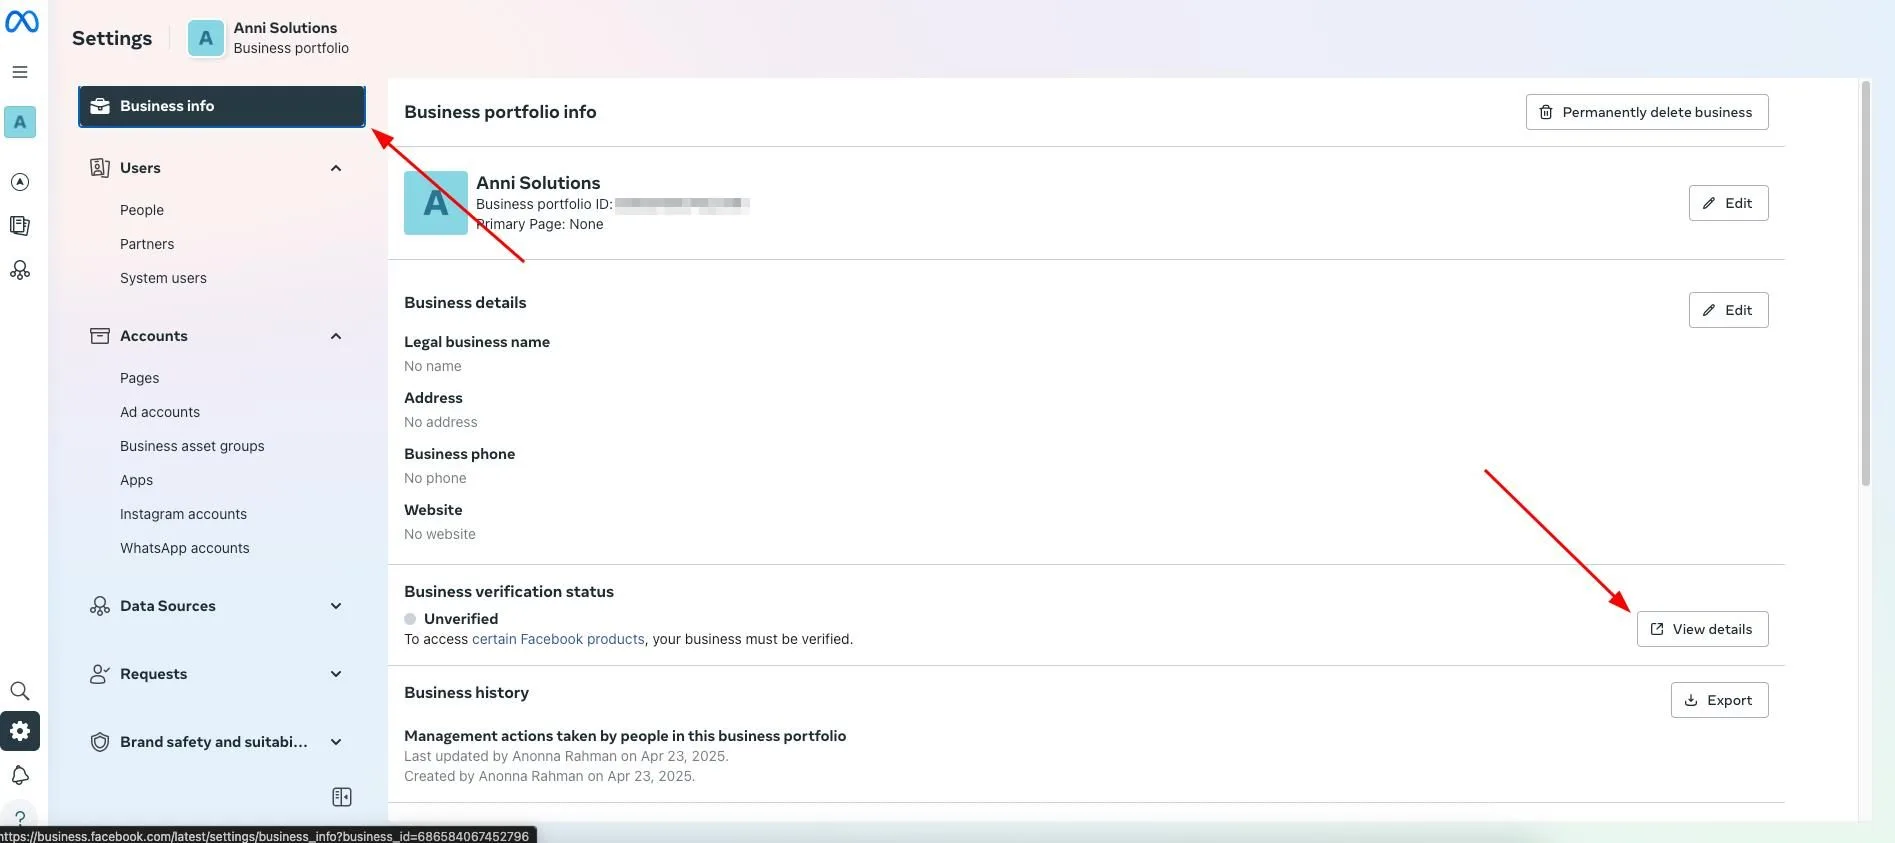Open the settings gear icon
This screenshot has width=1895, height=843.
(20, 731)
